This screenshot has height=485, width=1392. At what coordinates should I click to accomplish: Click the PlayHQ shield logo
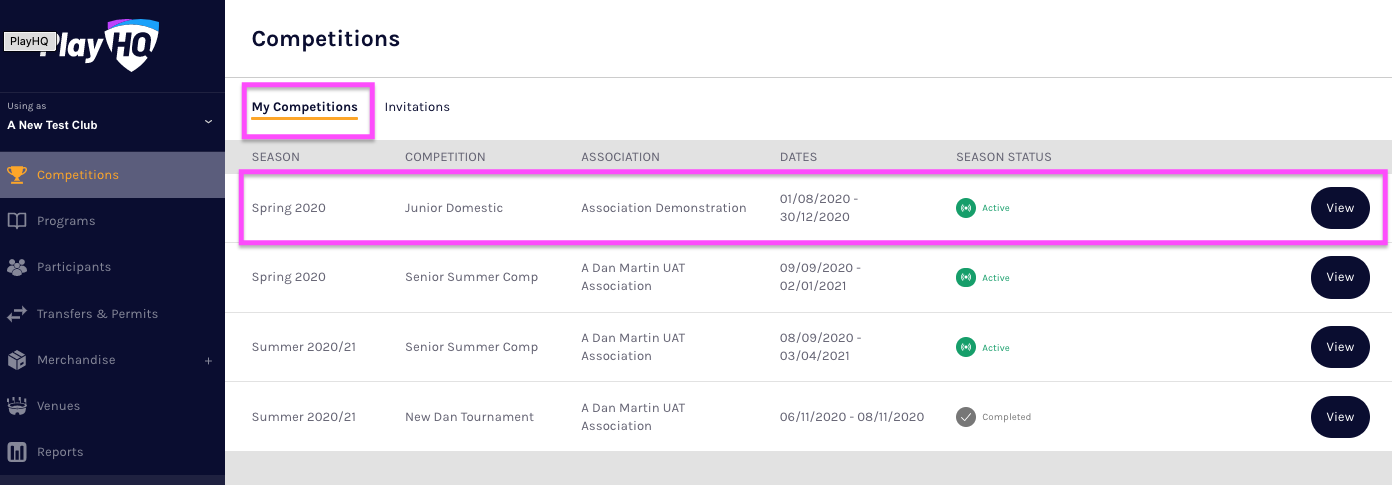[134, 45]
